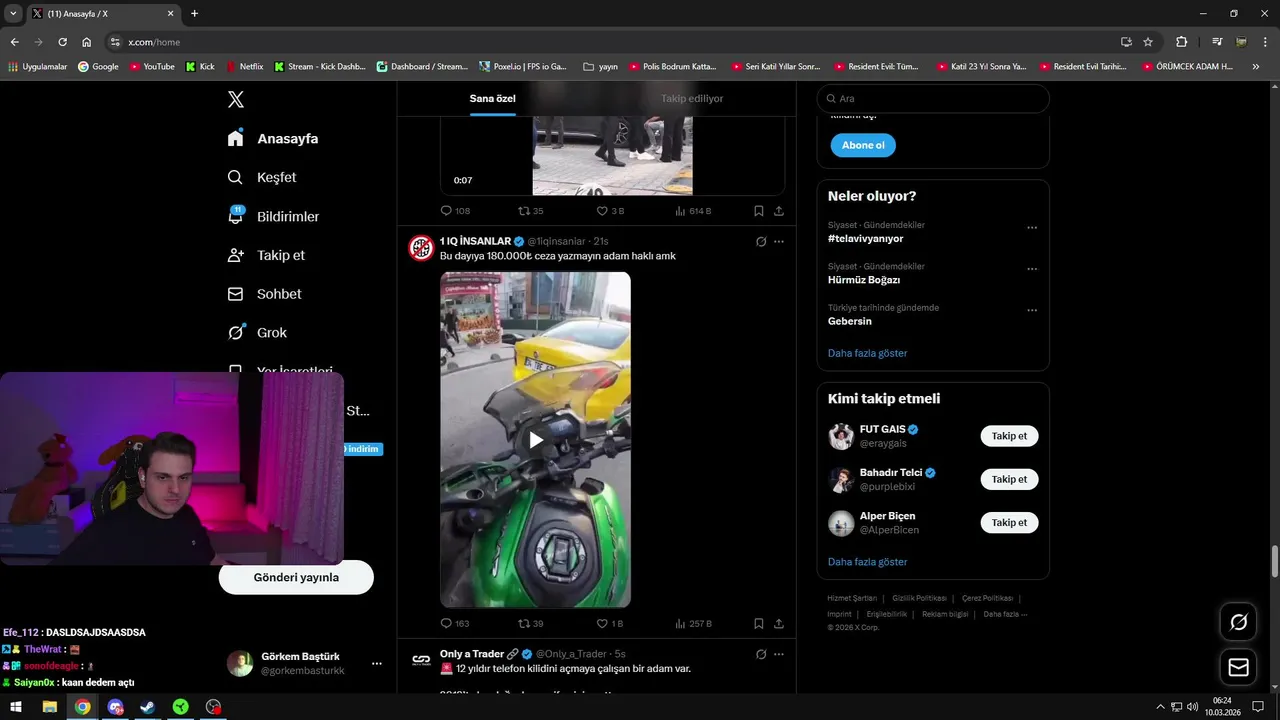
Task: Play the green motorcycle video
Action: [x=536, y=440]
